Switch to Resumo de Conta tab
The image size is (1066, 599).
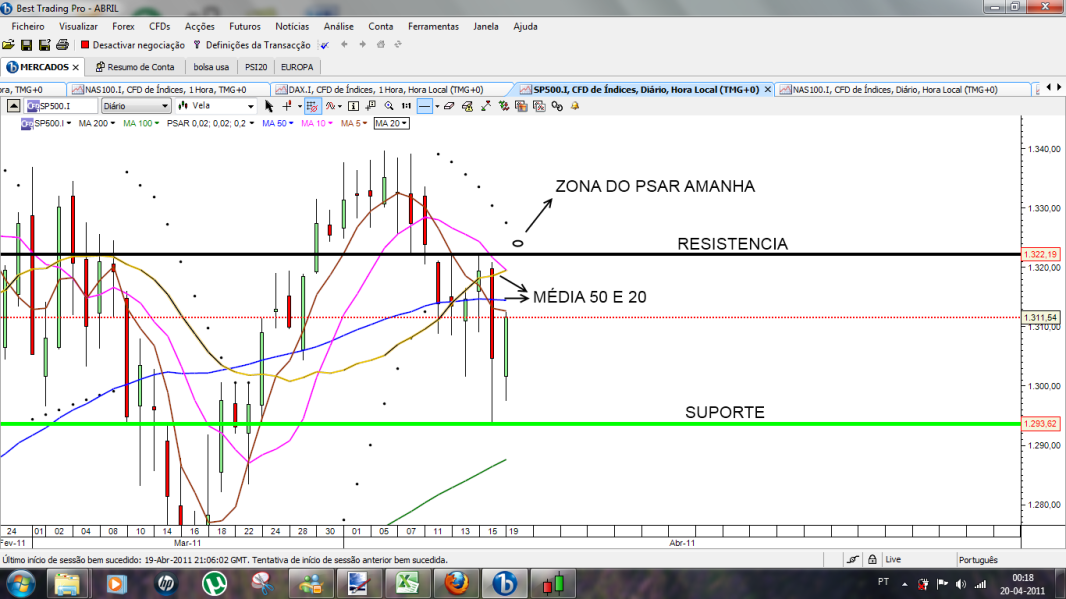pos(135,67)
